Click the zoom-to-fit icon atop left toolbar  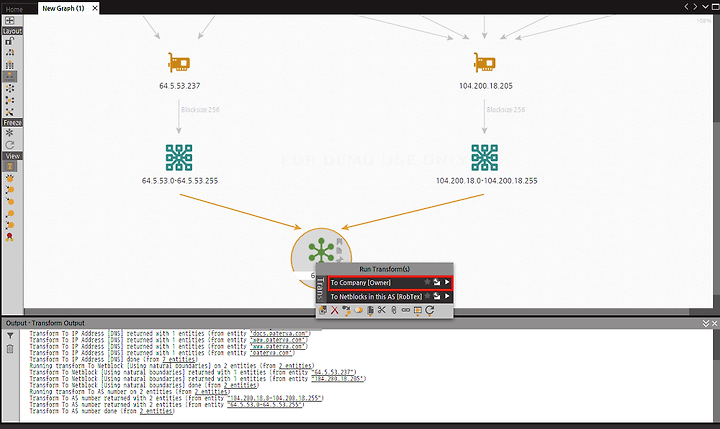pyautogui.click(x=10, y=21)
